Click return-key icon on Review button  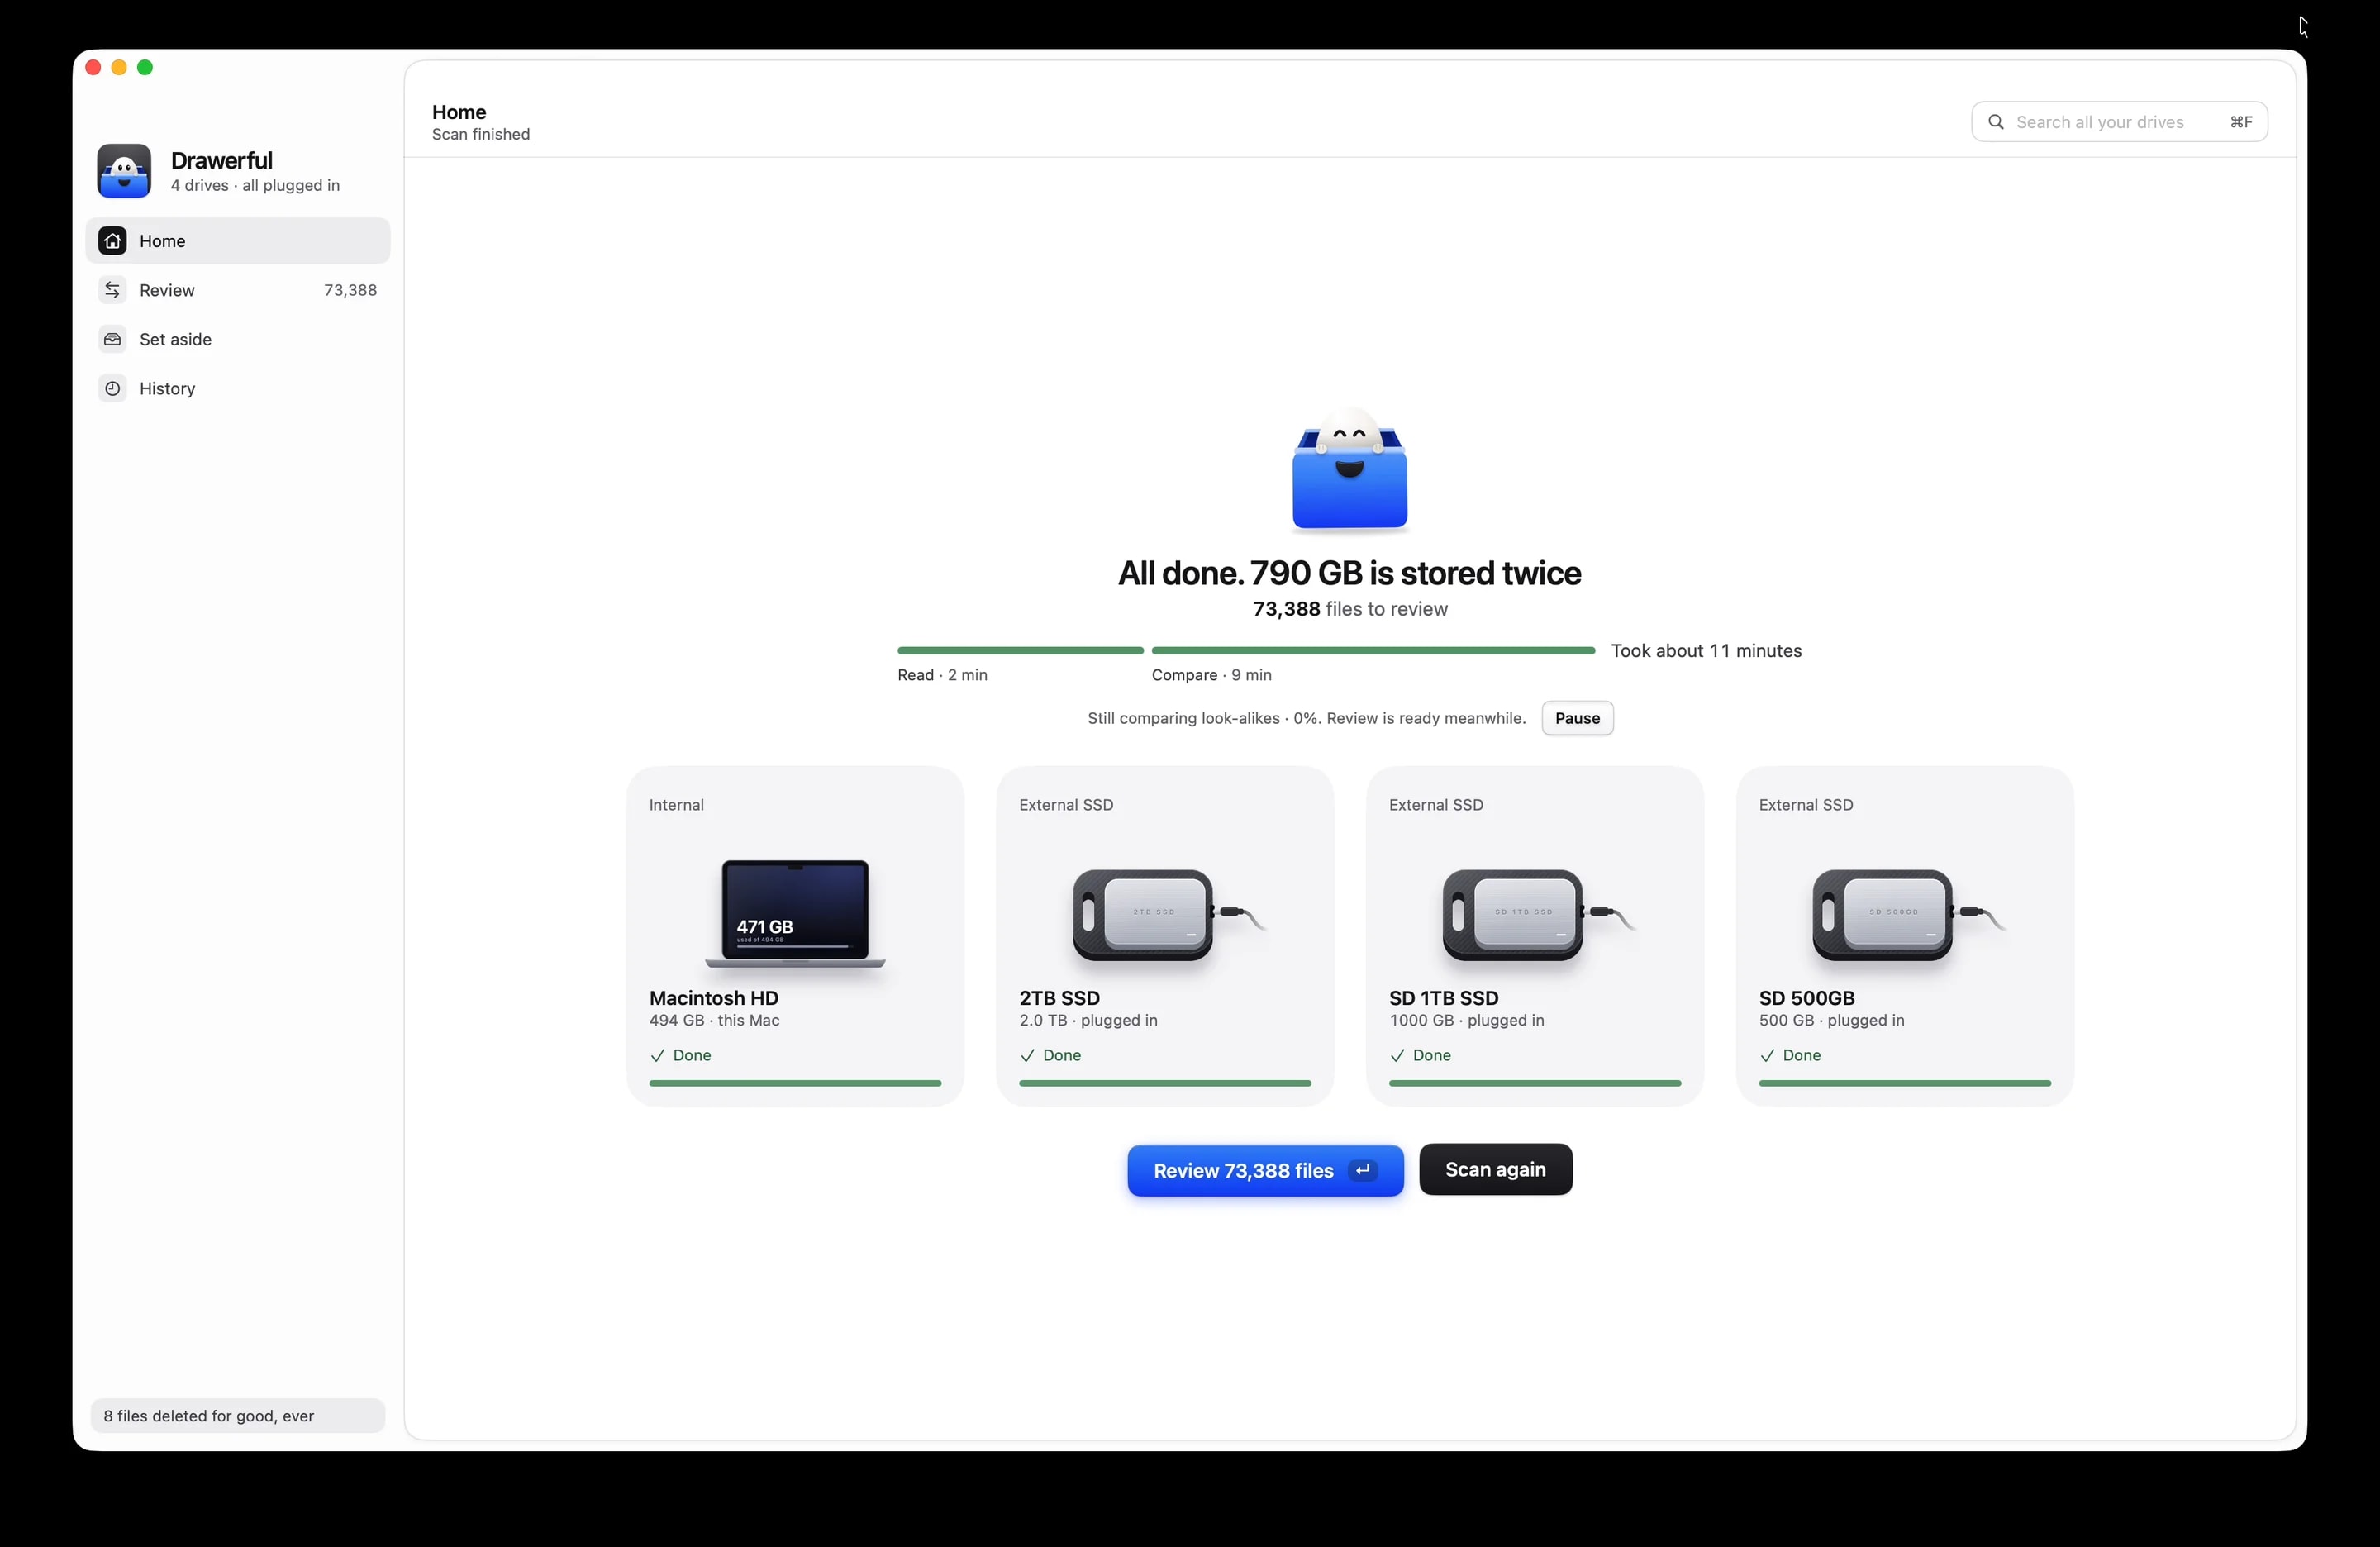click(1362, 1170)
